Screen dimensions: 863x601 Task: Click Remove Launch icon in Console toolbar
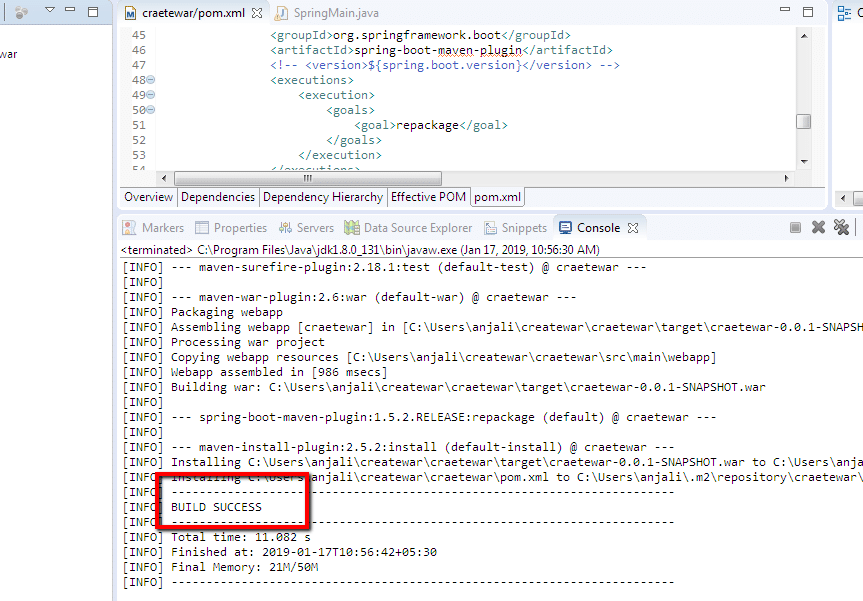[818, 228]
